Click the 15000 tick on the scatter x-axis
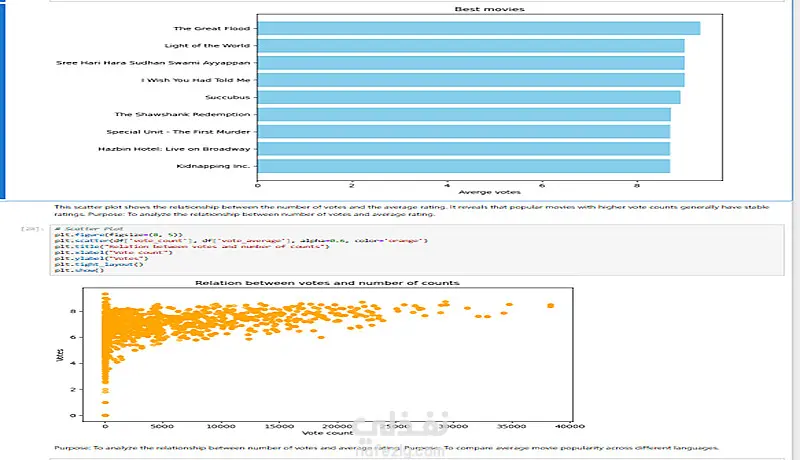The width and height of the screenshot is (800, 460). (x=279, y=426)
